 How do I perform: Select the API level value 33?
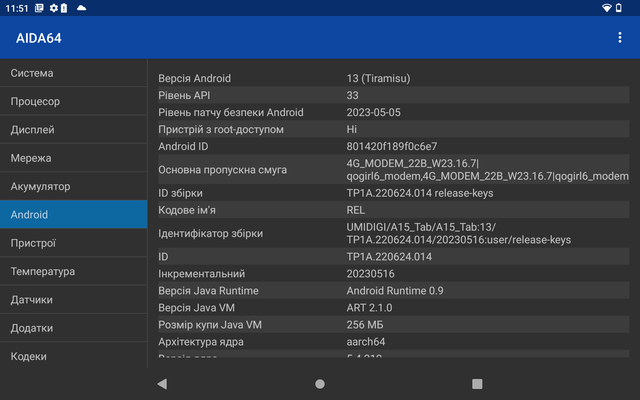click(x=352, y=96)
